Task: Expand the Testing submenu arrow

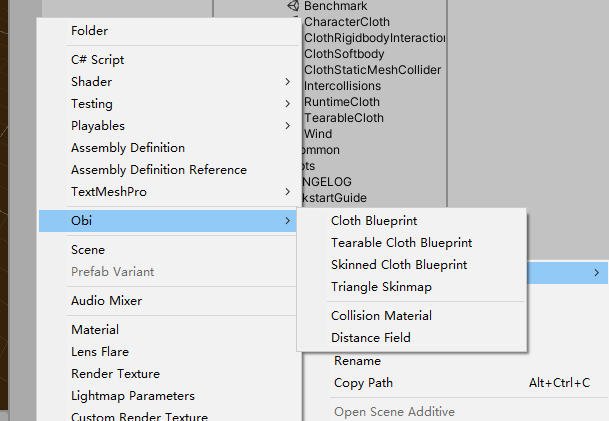Action: pos(287,104)
